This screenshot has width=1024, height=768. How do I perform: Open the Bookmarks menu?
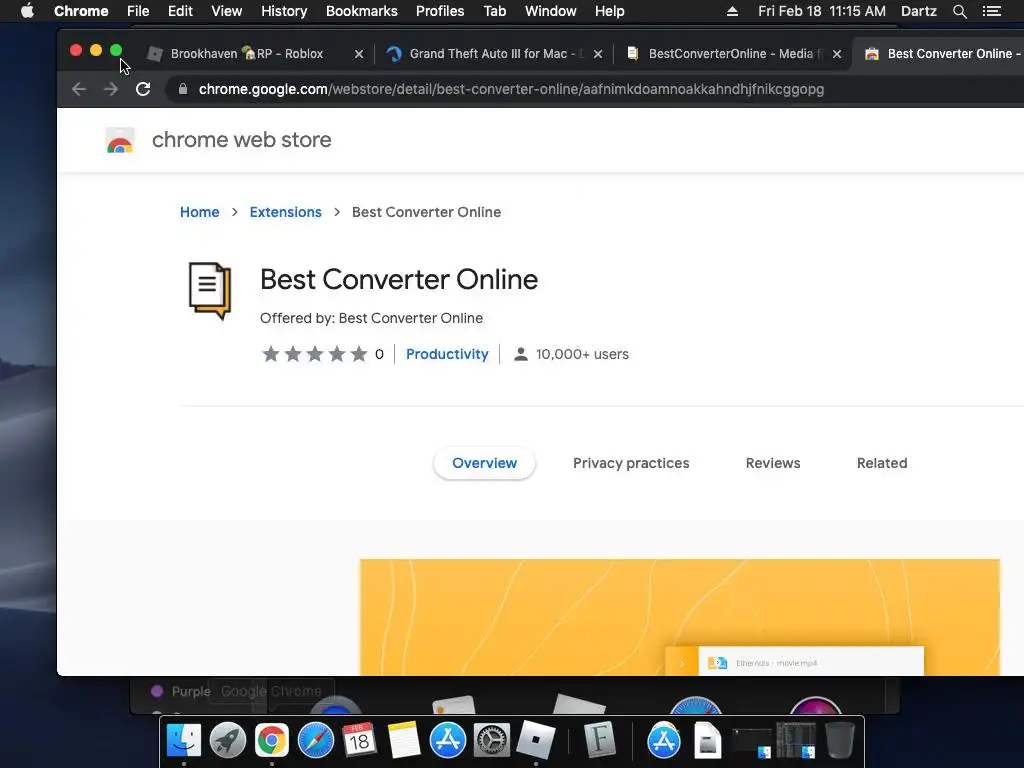(x=362, y=11)
